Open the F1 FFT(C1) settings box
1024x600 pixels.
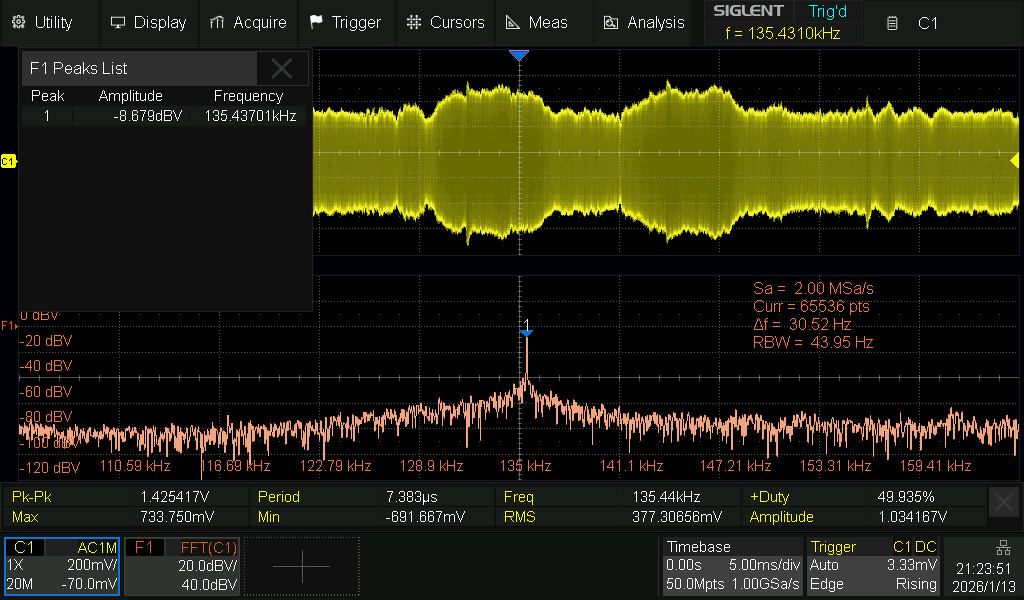[x=182, y=566]
